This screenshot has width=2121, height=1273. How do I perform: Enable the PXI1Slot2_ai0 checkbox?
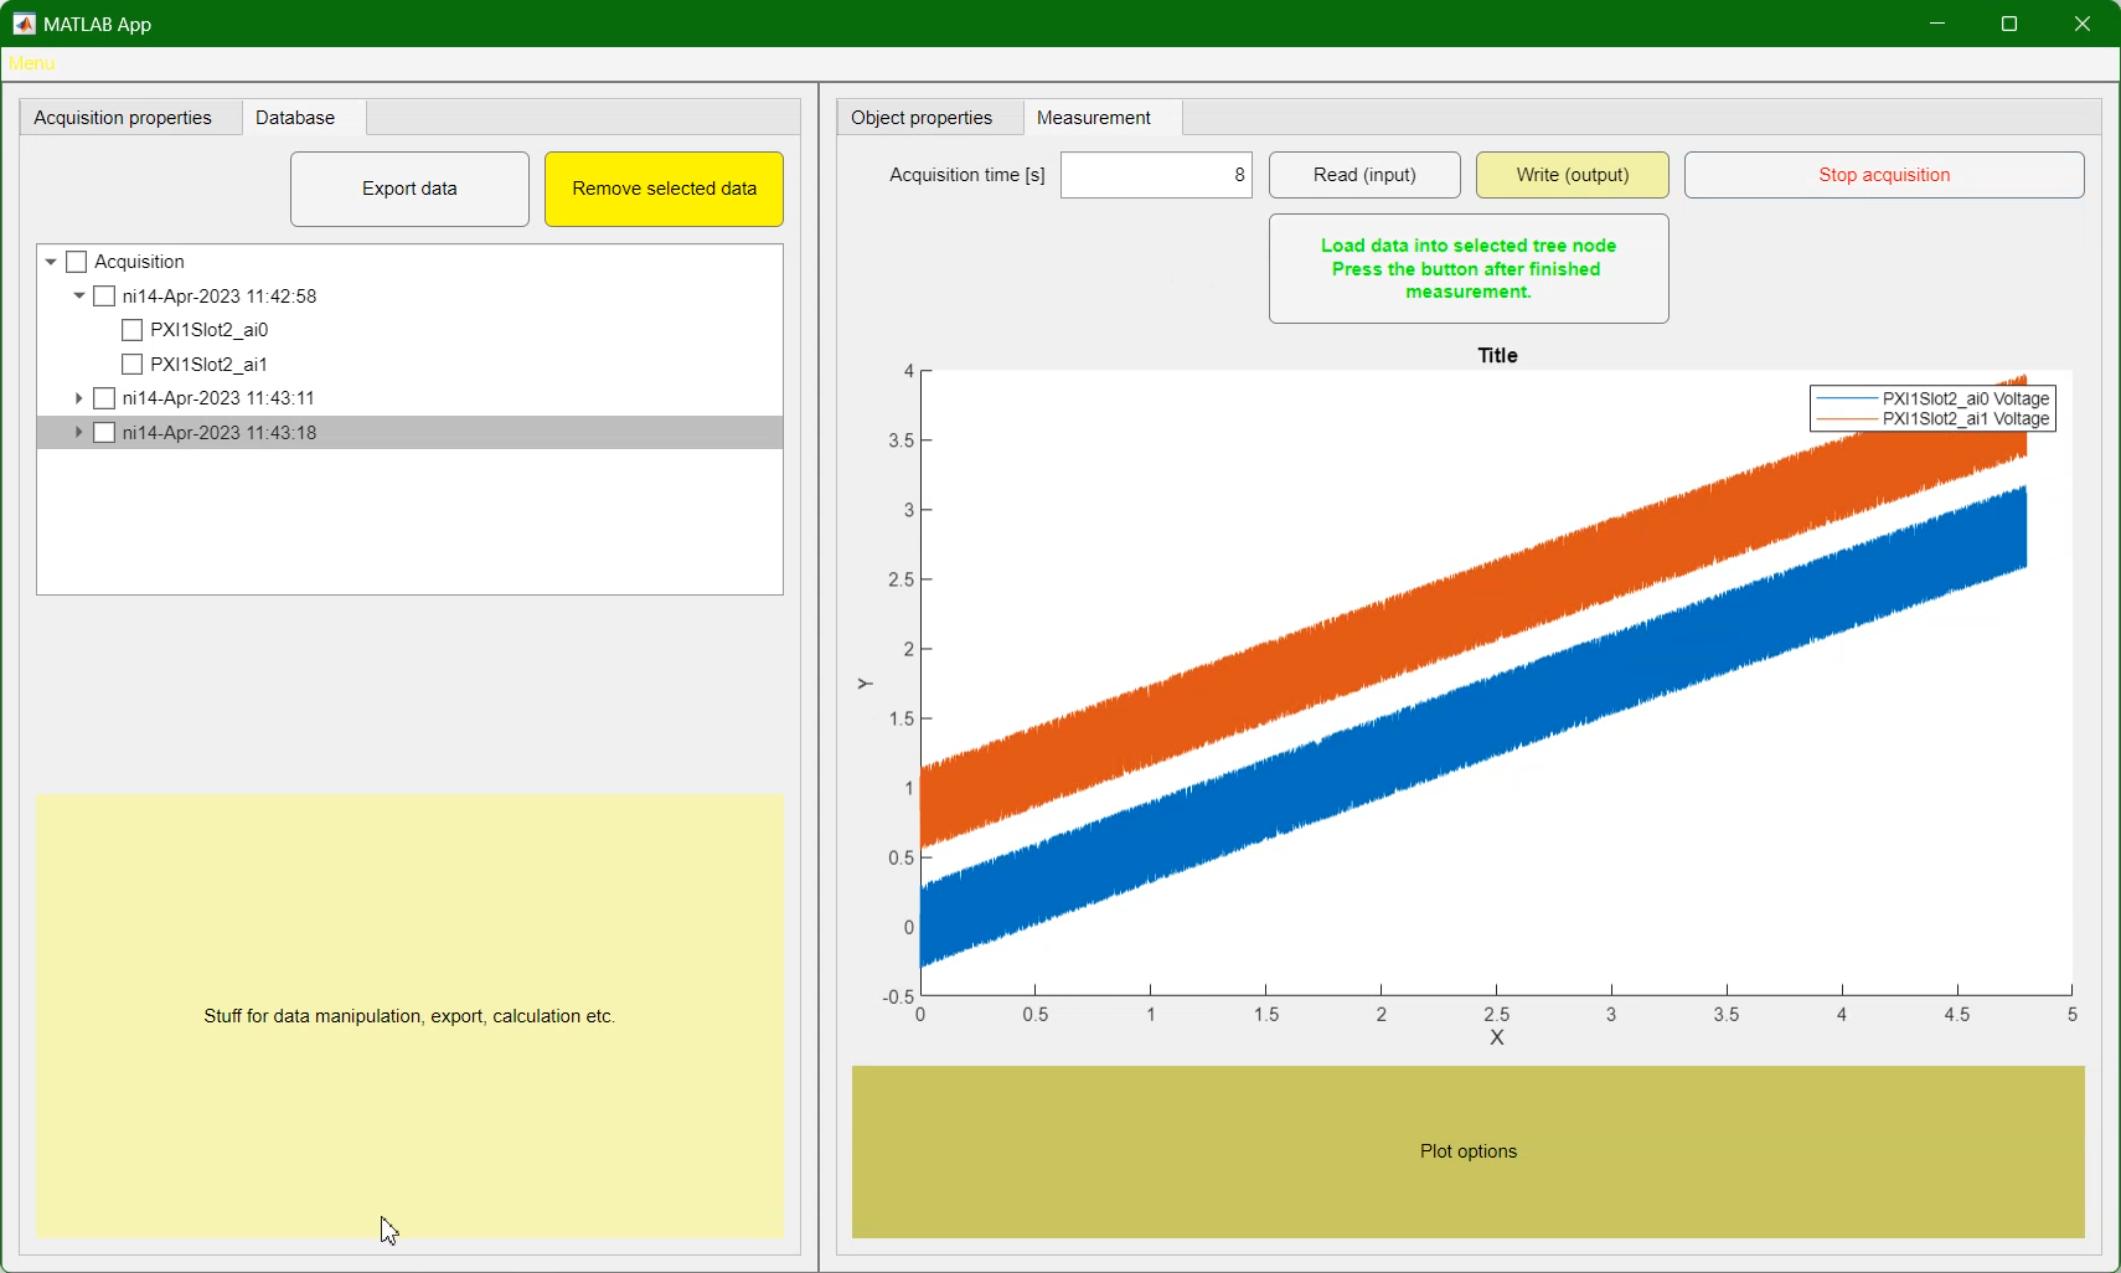[131, 329]
